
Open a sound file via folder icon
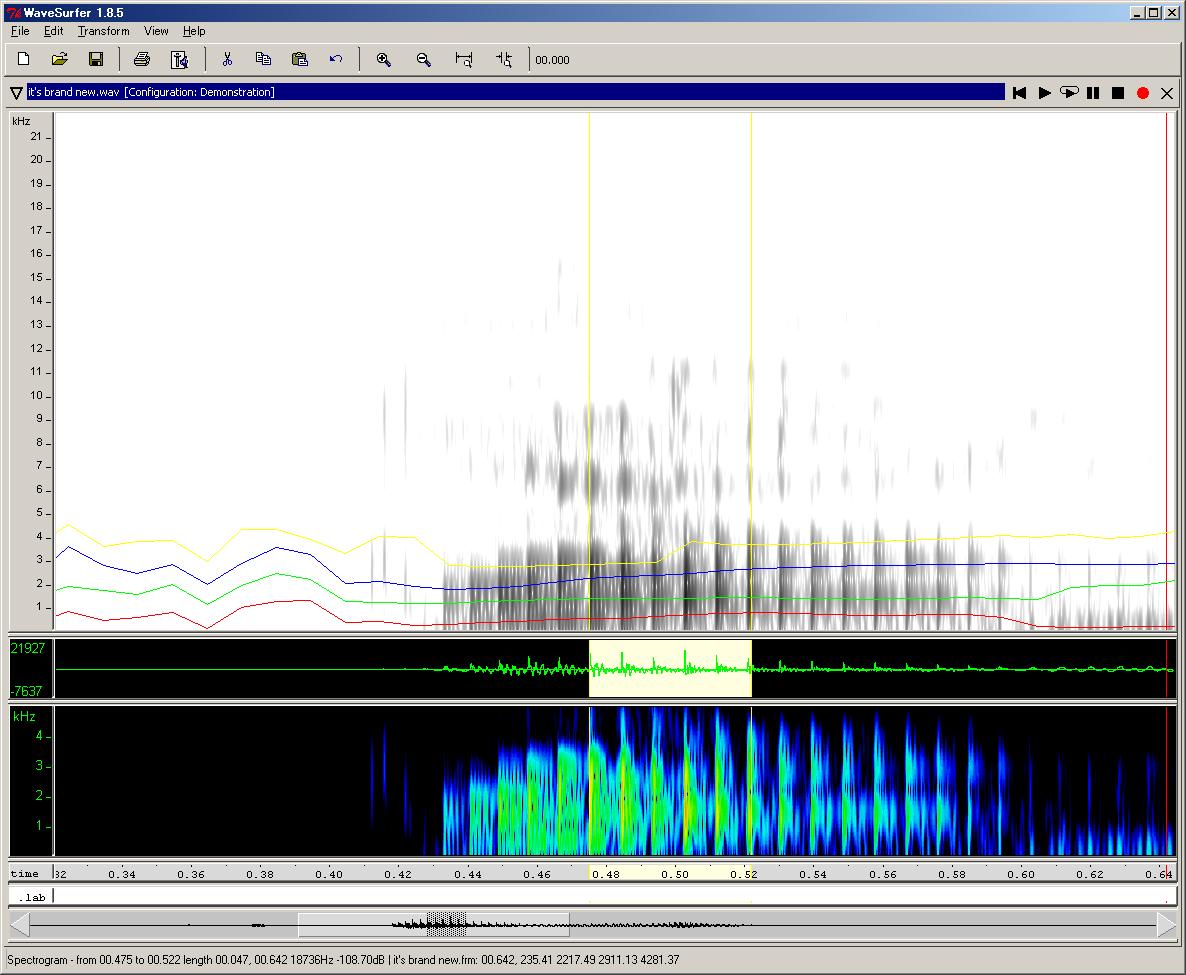60,60
